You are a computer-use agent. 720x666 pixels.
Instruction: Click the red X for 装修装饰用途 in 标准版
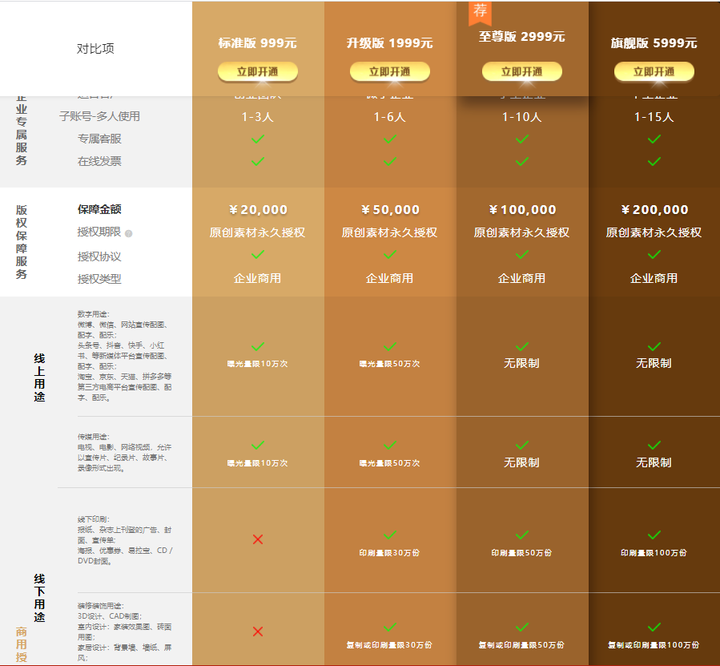pos(258,632)
